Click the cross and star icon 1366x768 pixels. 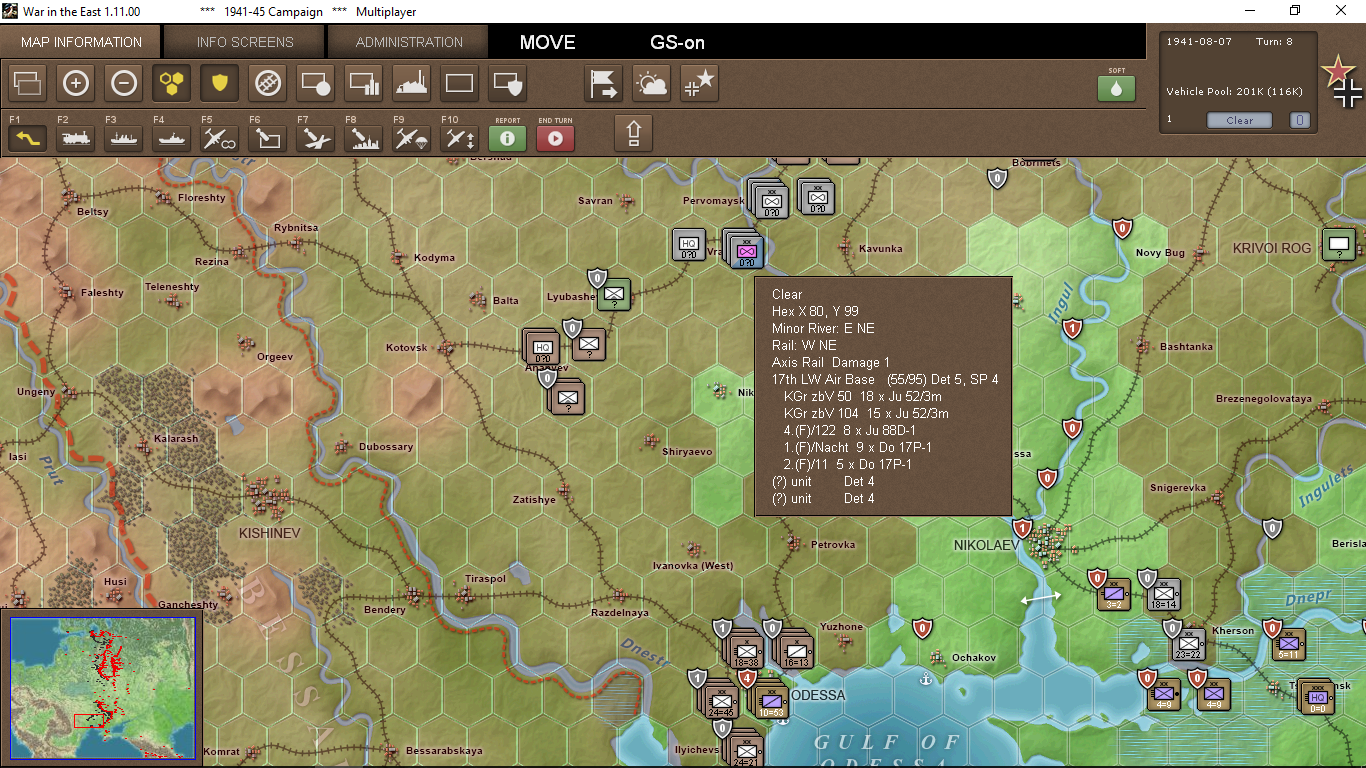pyautogui.click(x=700, y=83)
